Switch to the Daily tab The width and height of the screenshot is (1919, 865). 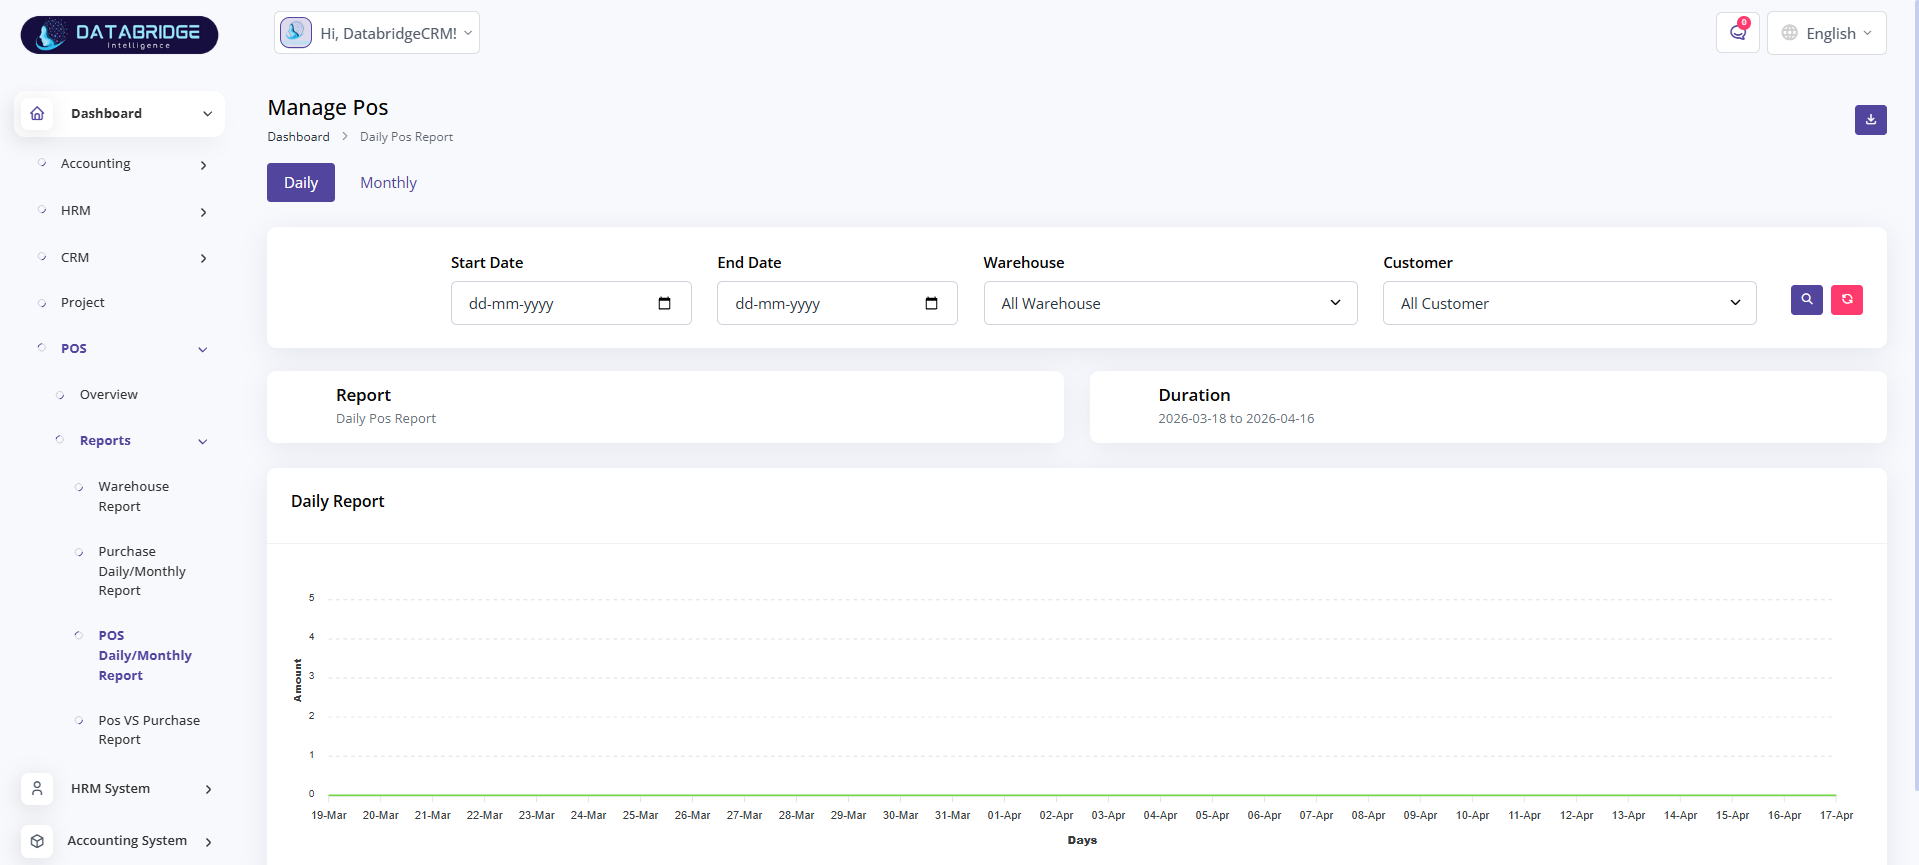click(x=301, y=183)
